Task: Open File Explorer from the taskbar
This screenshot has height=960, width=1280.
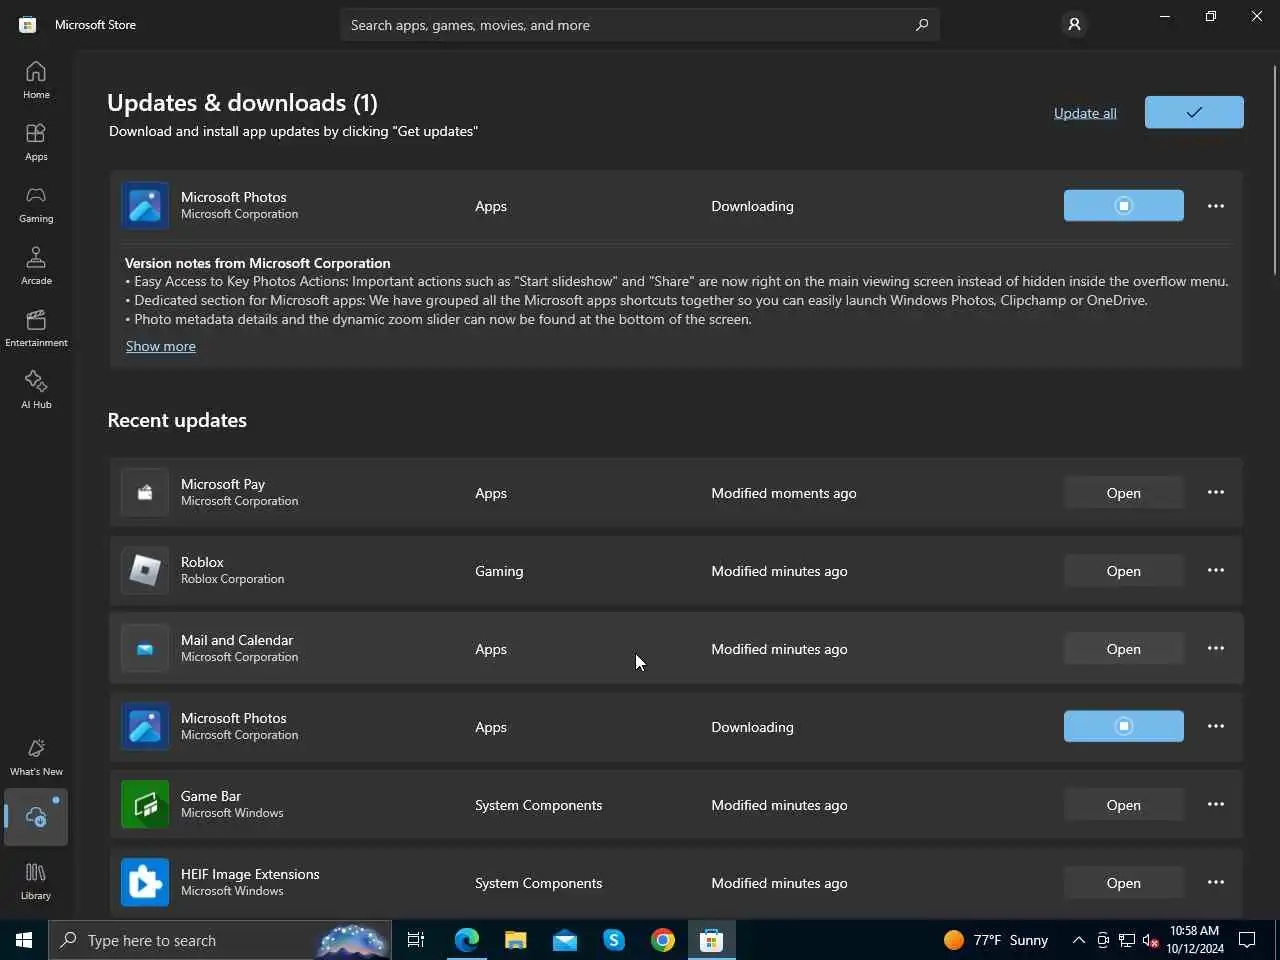Action: (x=515, y=940)
